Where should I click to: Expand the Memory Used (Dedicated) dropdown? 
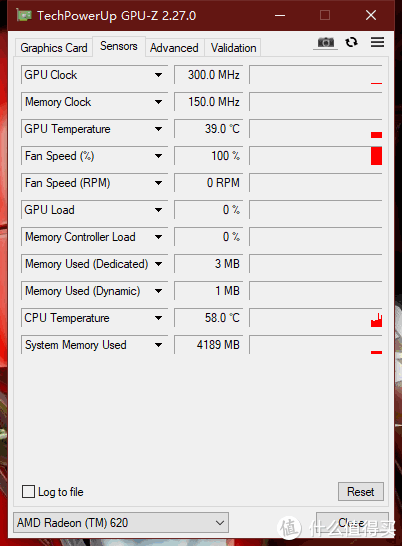pyautogui.click(x=159, y=264)
